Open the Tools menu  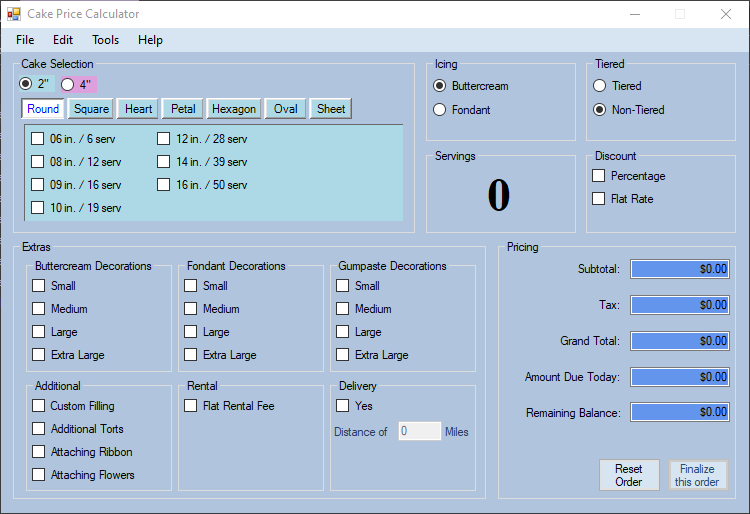(105, 40)
